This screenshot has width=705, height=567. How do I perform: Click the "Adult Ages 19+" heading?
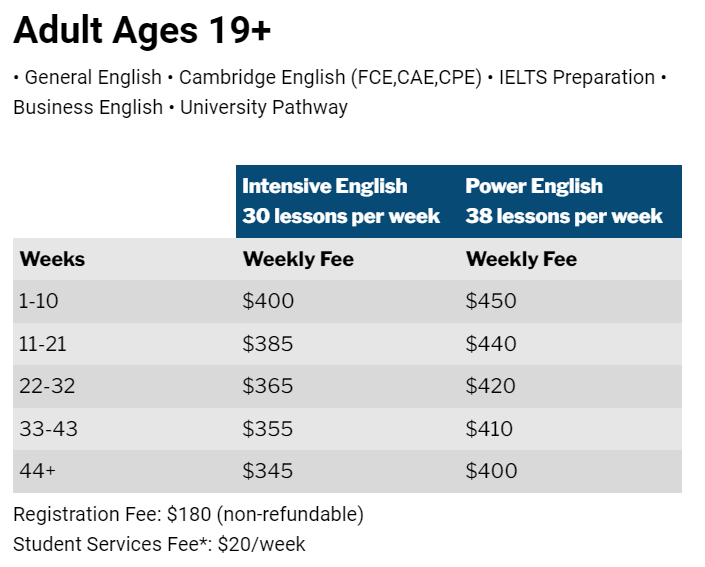(x=142, y=31)
